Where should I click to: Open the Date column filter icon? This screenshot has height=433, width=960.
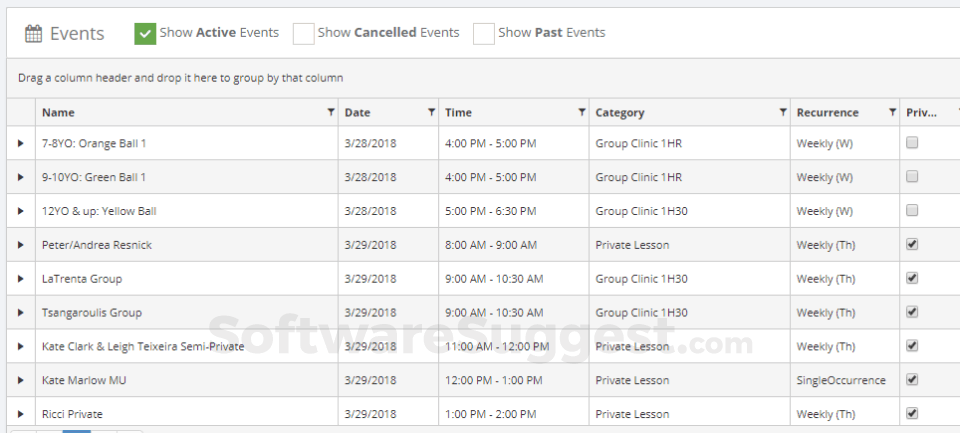(x=431, y=113)
